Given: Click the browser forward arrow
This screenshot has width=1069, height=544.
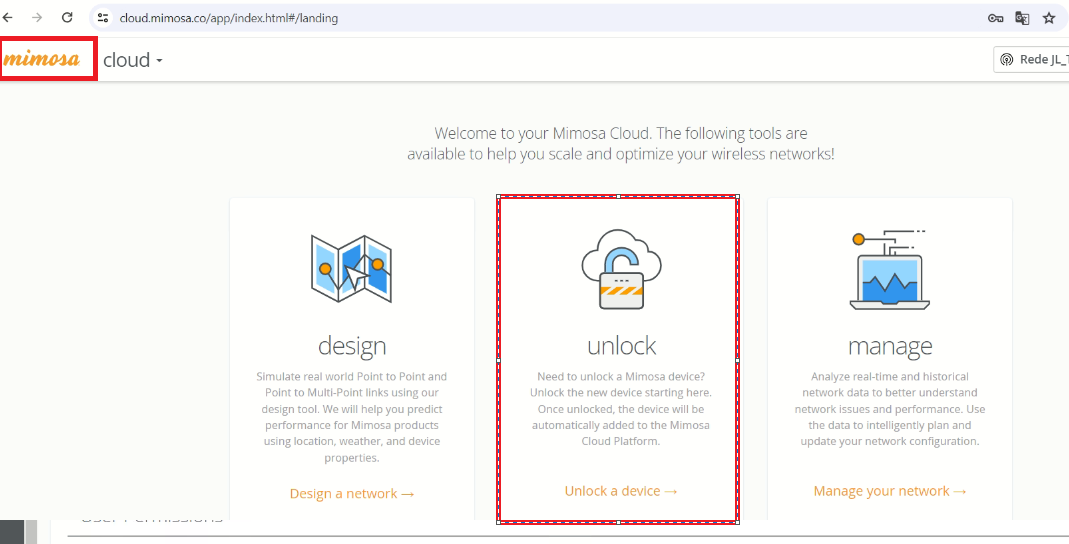Looking at the screenshot, I should tap(37, 18).
